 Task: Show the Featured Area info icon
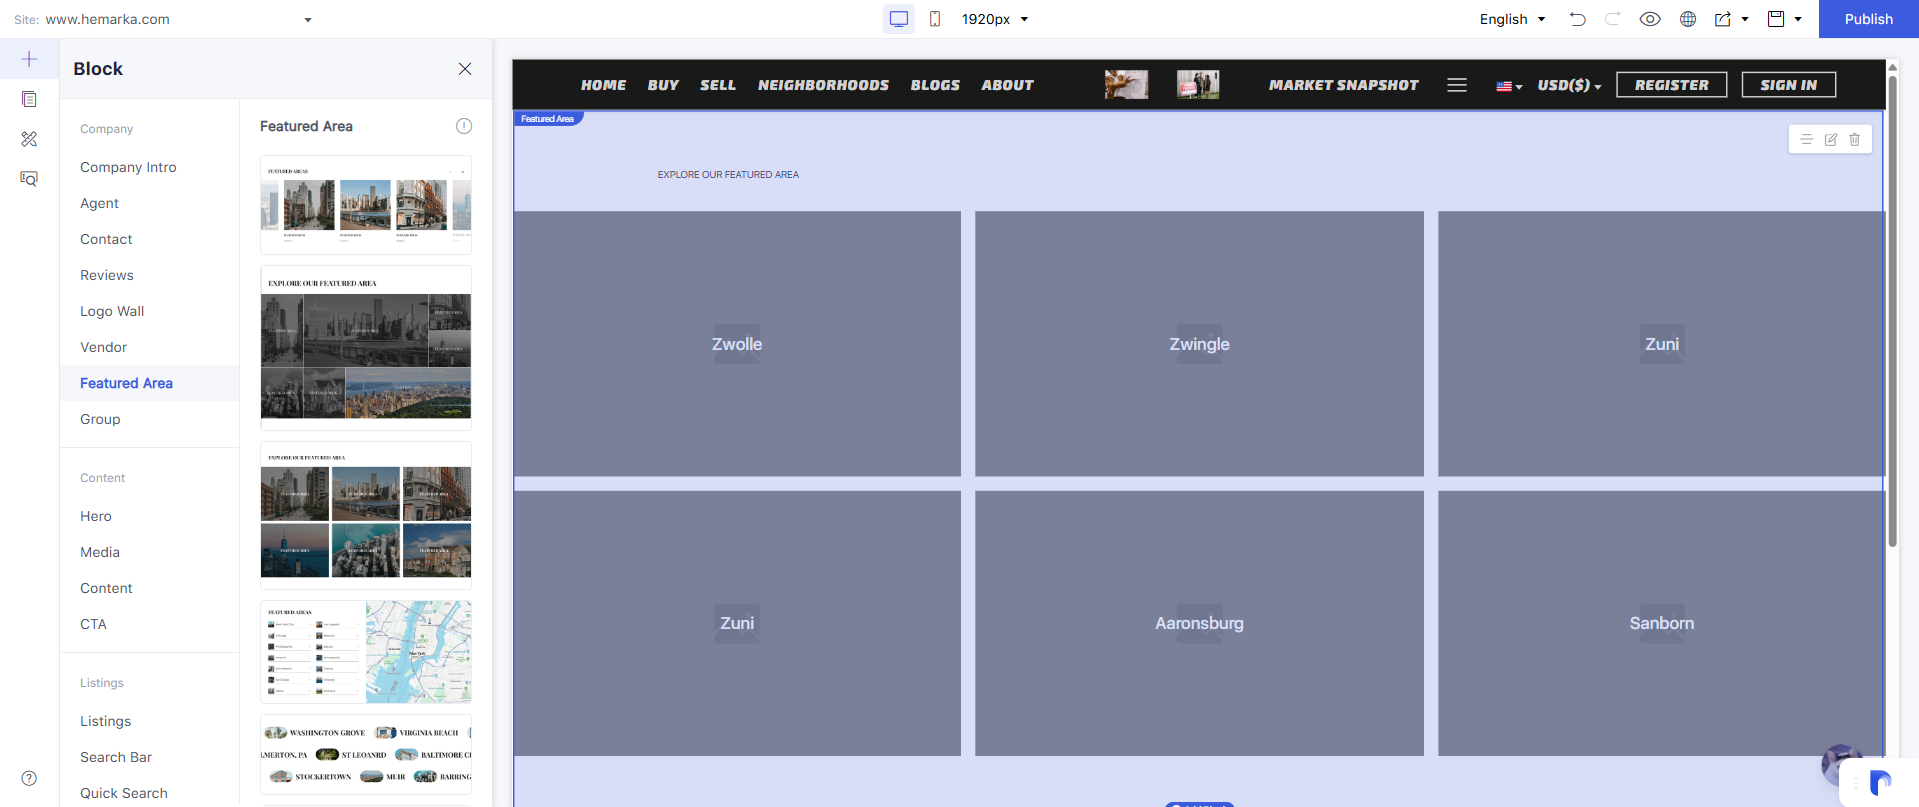pyautogui.click(x=464, y=126)
